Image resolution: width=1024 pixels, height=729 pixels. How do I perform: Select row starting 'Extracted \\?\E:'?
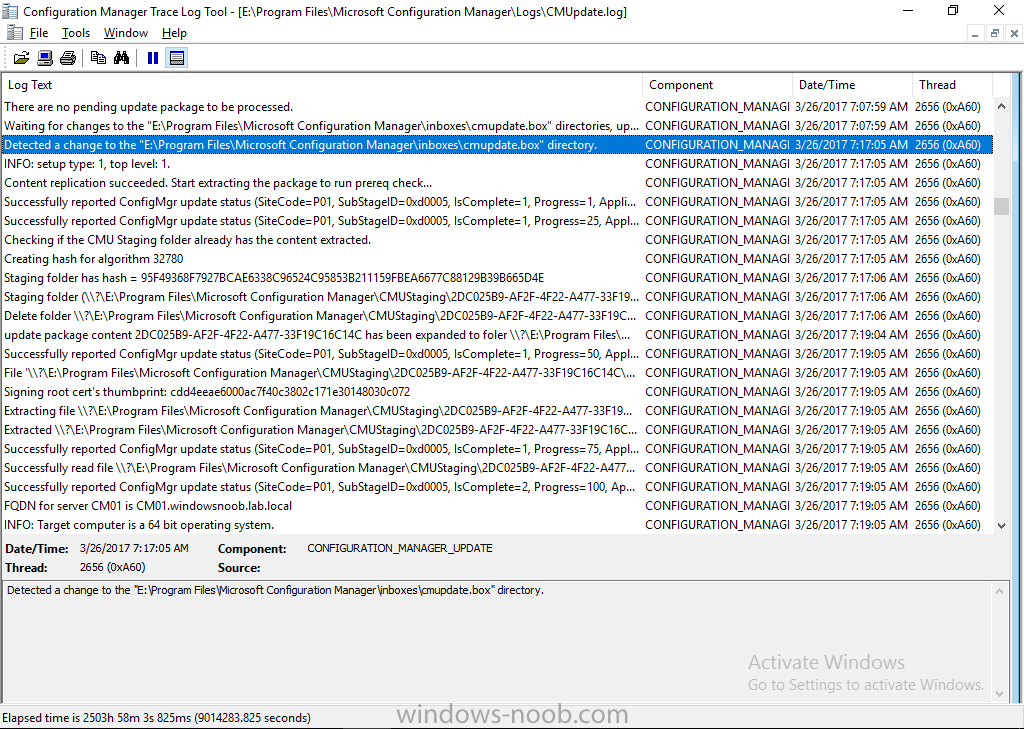click(x=498, y=429)
